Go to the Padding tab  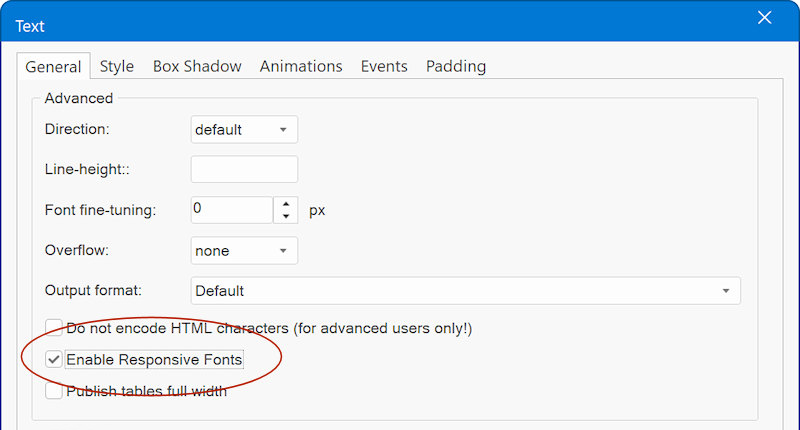click(455, 67)
